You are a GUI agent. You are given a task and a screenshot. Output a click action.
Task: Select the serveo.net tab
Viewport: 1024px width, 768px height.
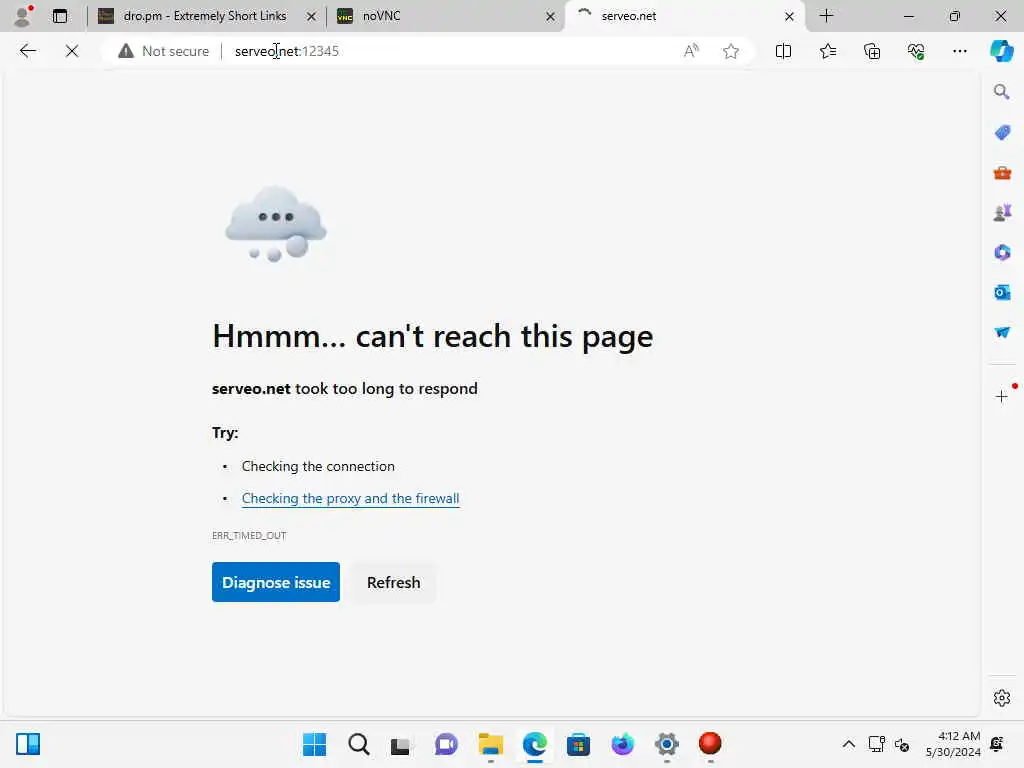[x=684, y=16]
